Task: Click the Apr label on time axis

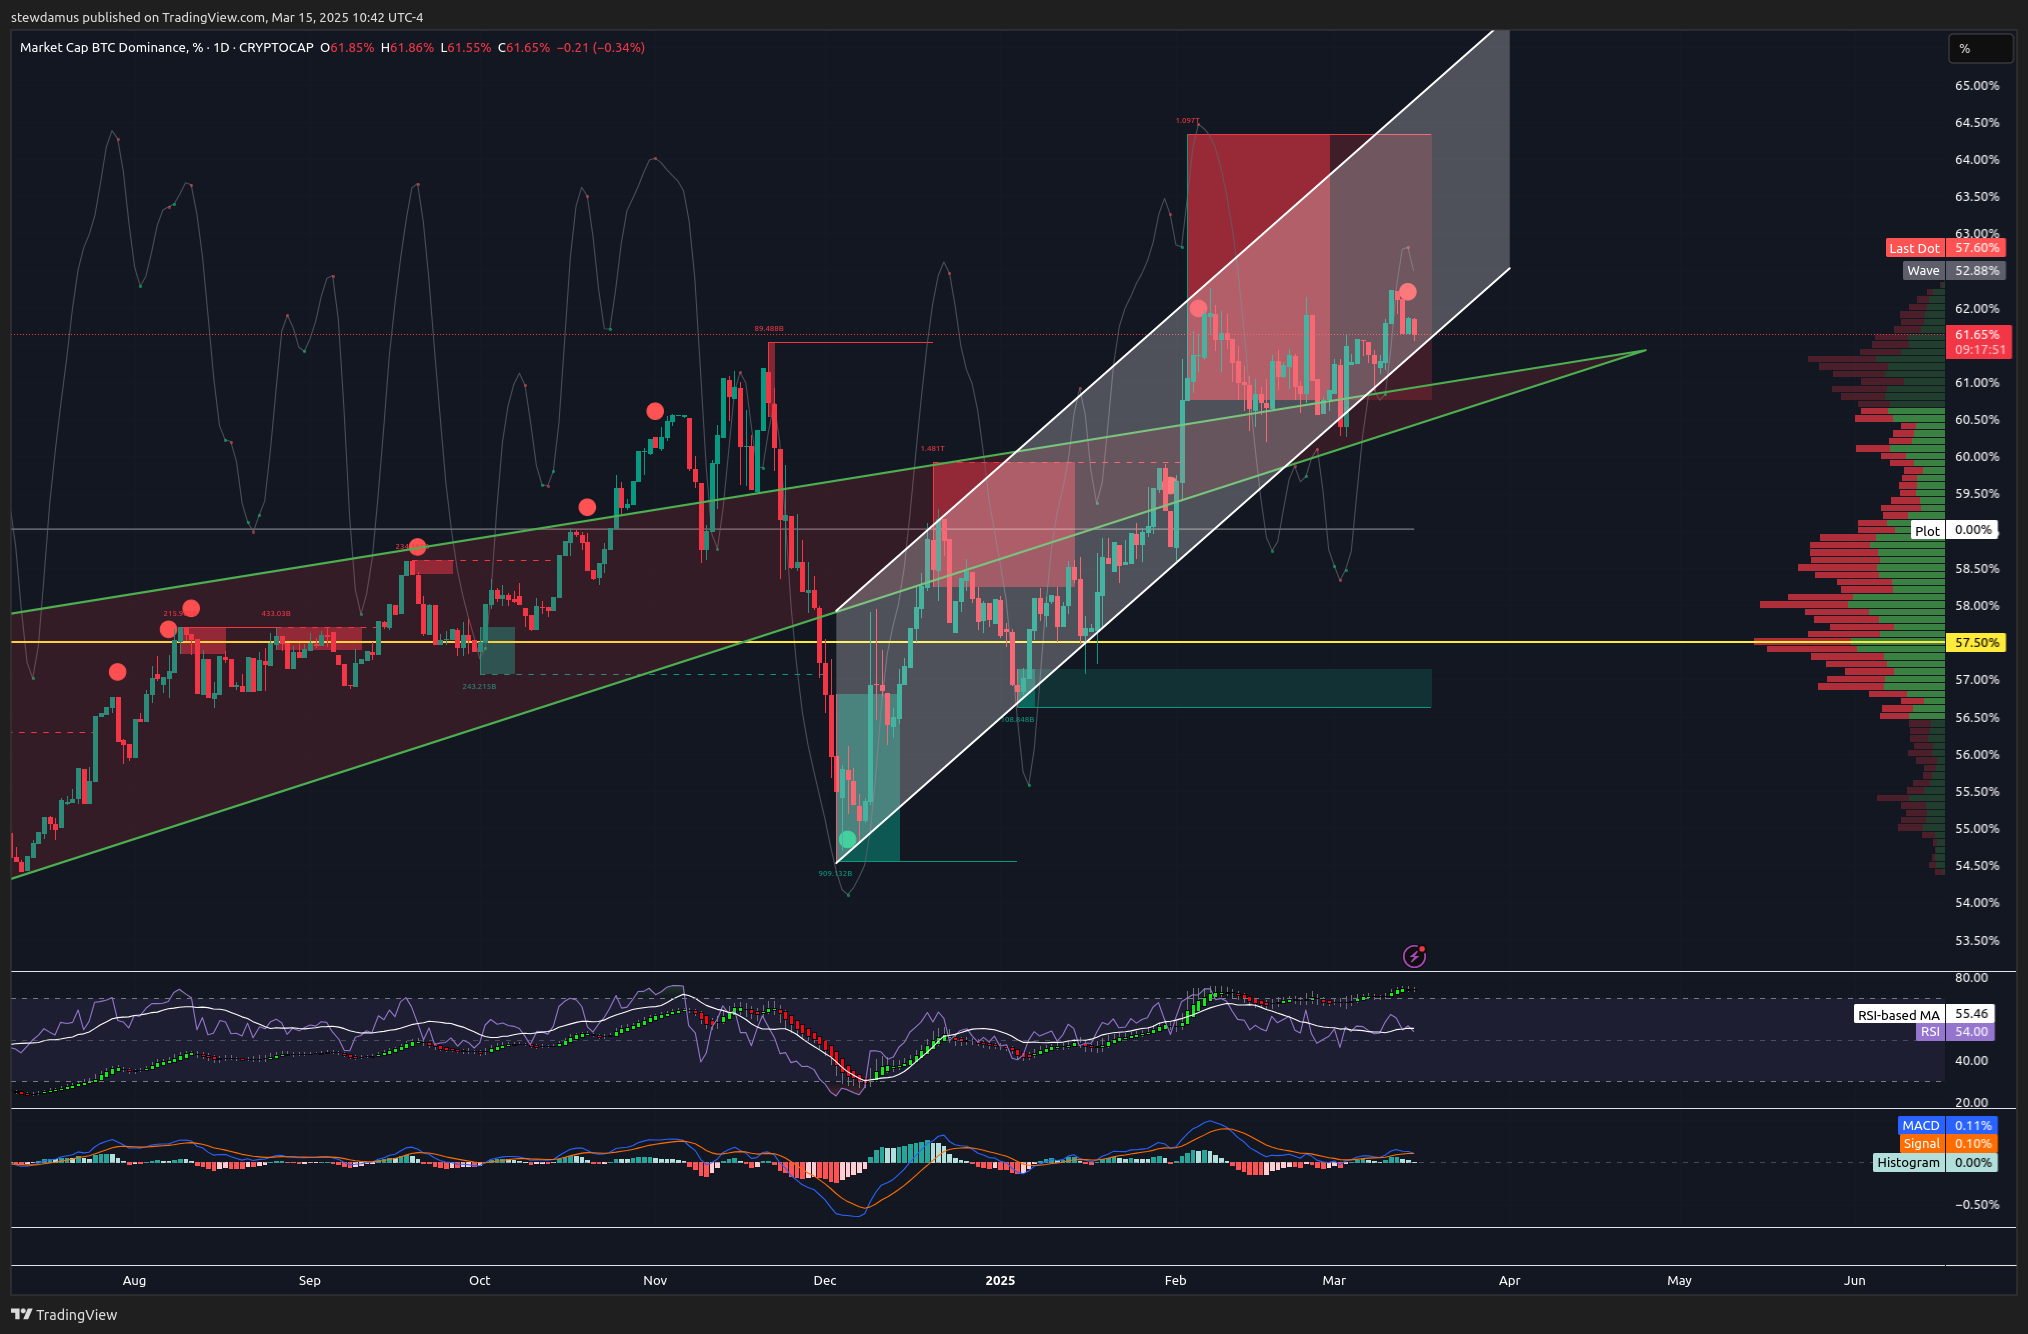Action: [1510, 1280]
